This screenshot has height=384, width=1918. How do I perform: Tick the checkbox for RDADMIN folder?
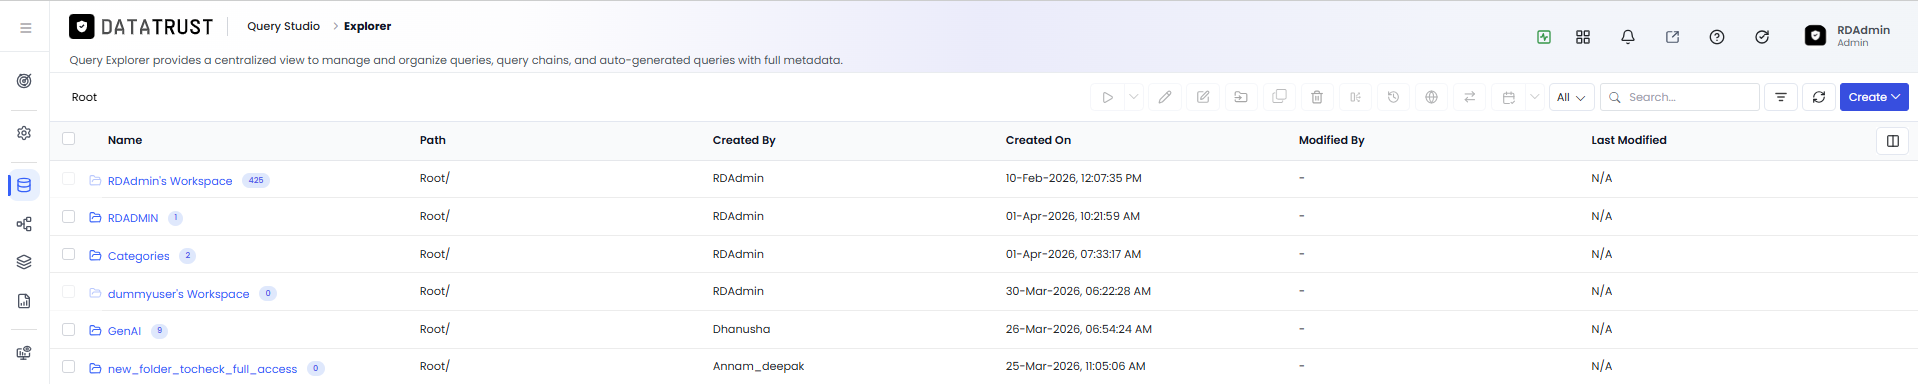[69, 216]
